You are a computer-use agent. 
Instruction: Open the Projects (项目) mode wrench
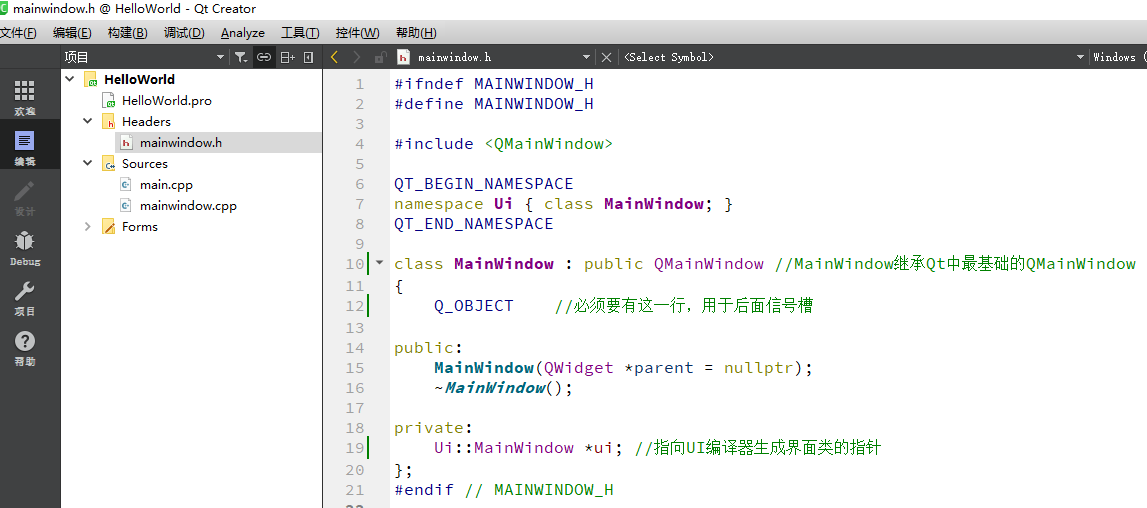click(24, 299)
